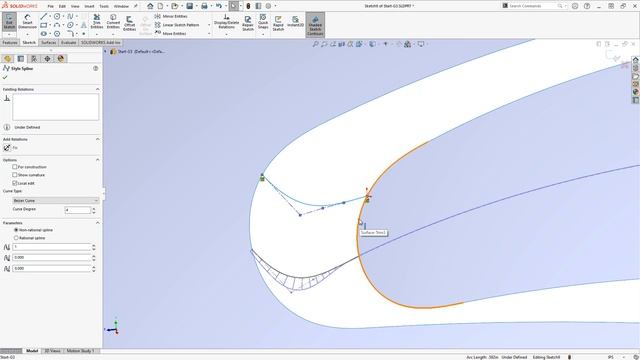Viewport: 640px width, 360px height.
Task: Click the Rebuild traffic light icon
Action: coord(248,6)
